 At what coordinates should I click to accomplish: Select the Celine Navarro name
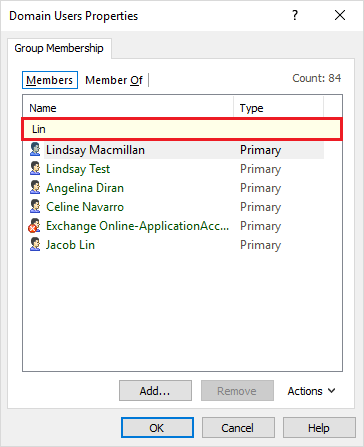pyautogui.click(x=85, y=207)
